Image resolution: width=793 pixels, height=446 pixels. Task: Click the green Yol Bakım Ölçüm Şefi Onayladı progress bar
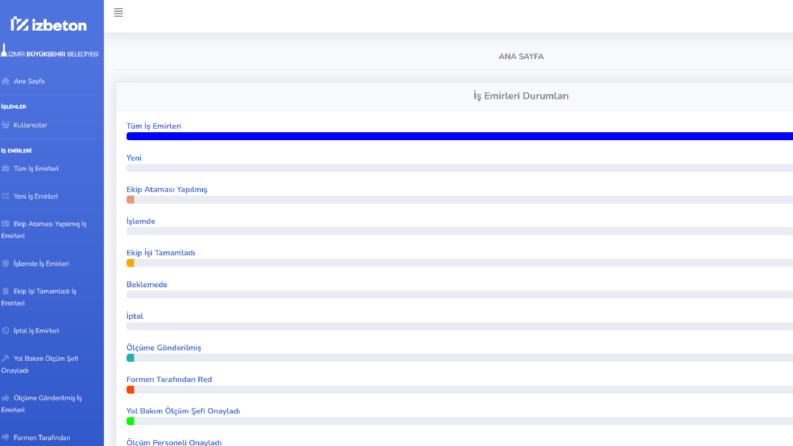pyautogui.click(x=130, y=421)
